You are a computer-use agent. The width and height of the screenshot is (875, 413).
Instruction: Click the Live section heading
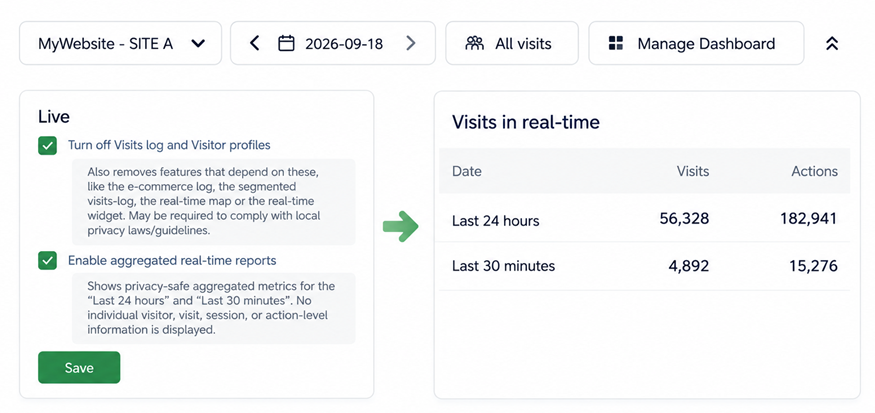tap(54, 117)
